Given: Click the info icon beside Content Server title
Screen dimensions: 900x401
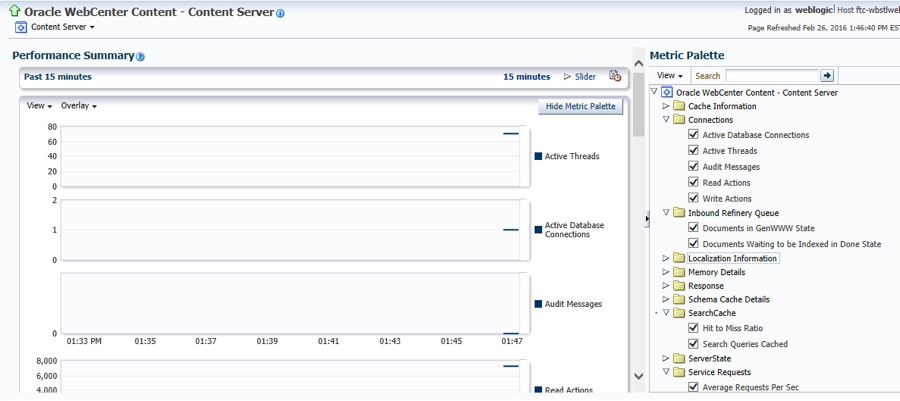Looking at the screenshot, I should [280, 13].
